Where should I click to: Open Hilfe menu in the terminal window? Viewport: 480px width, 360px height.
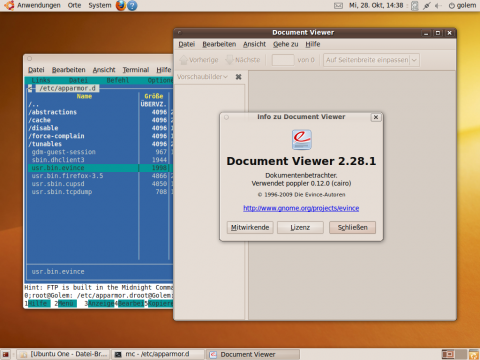[164, 70]
